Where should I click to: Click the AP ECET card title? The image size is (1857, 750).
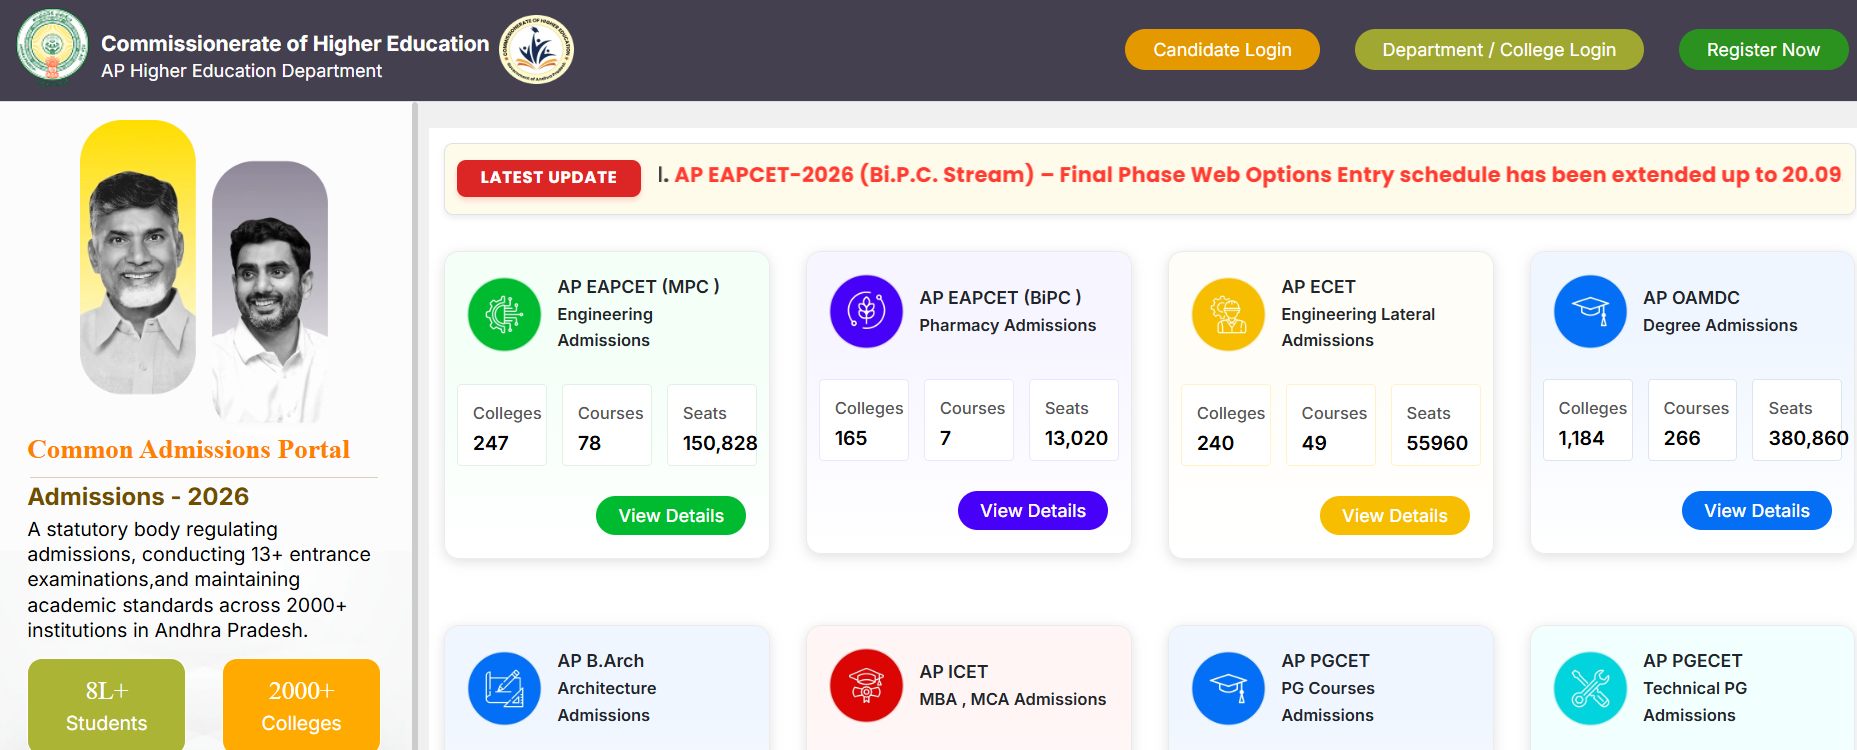click(1318, 287)
